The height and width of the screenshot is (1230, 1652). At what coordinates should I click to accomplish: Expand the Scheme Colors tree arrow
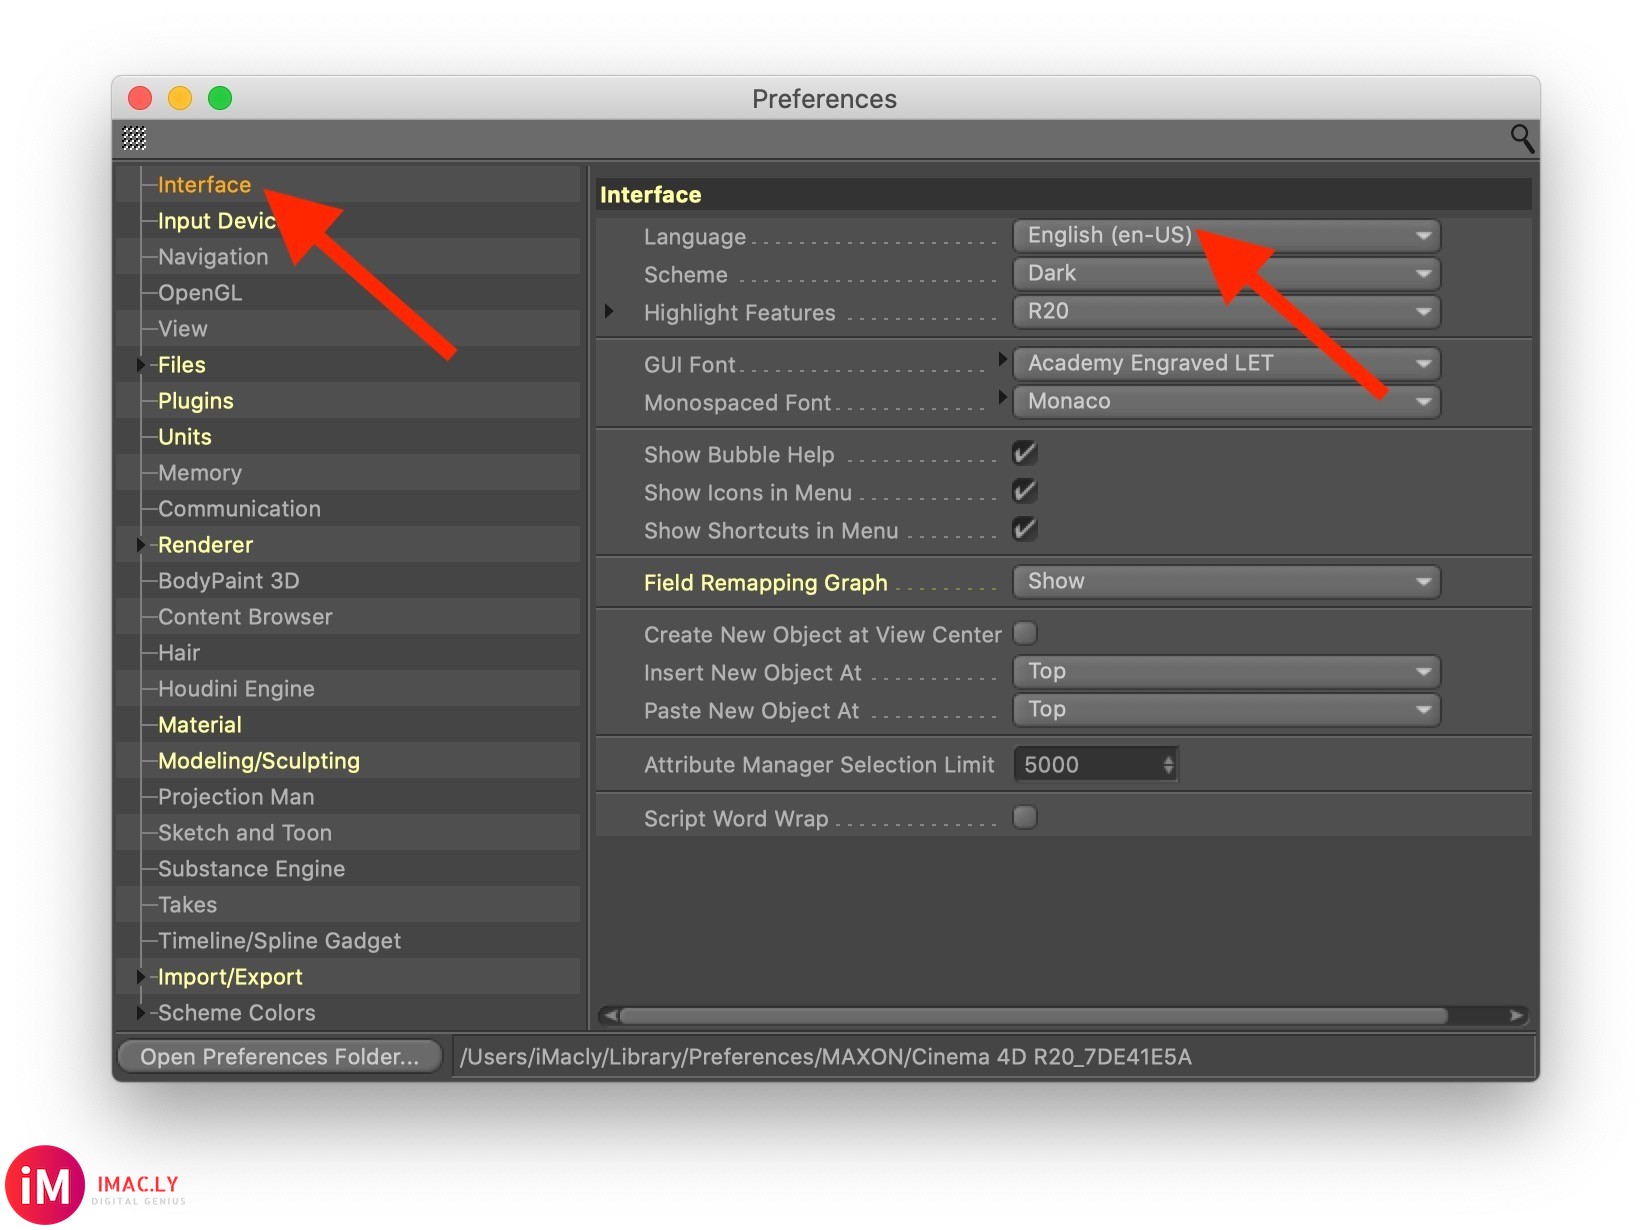[141, 1013]
